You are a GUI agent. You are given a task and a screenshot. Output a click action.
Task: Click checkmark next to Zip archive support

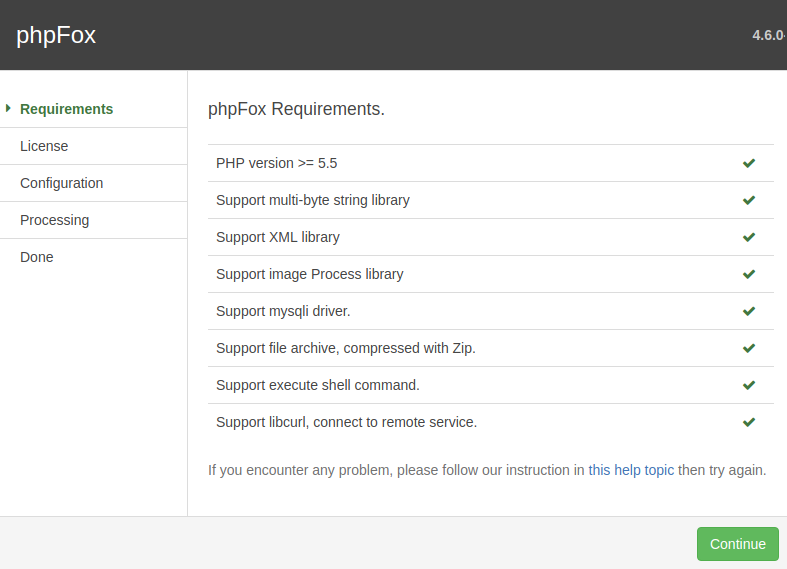748,348
